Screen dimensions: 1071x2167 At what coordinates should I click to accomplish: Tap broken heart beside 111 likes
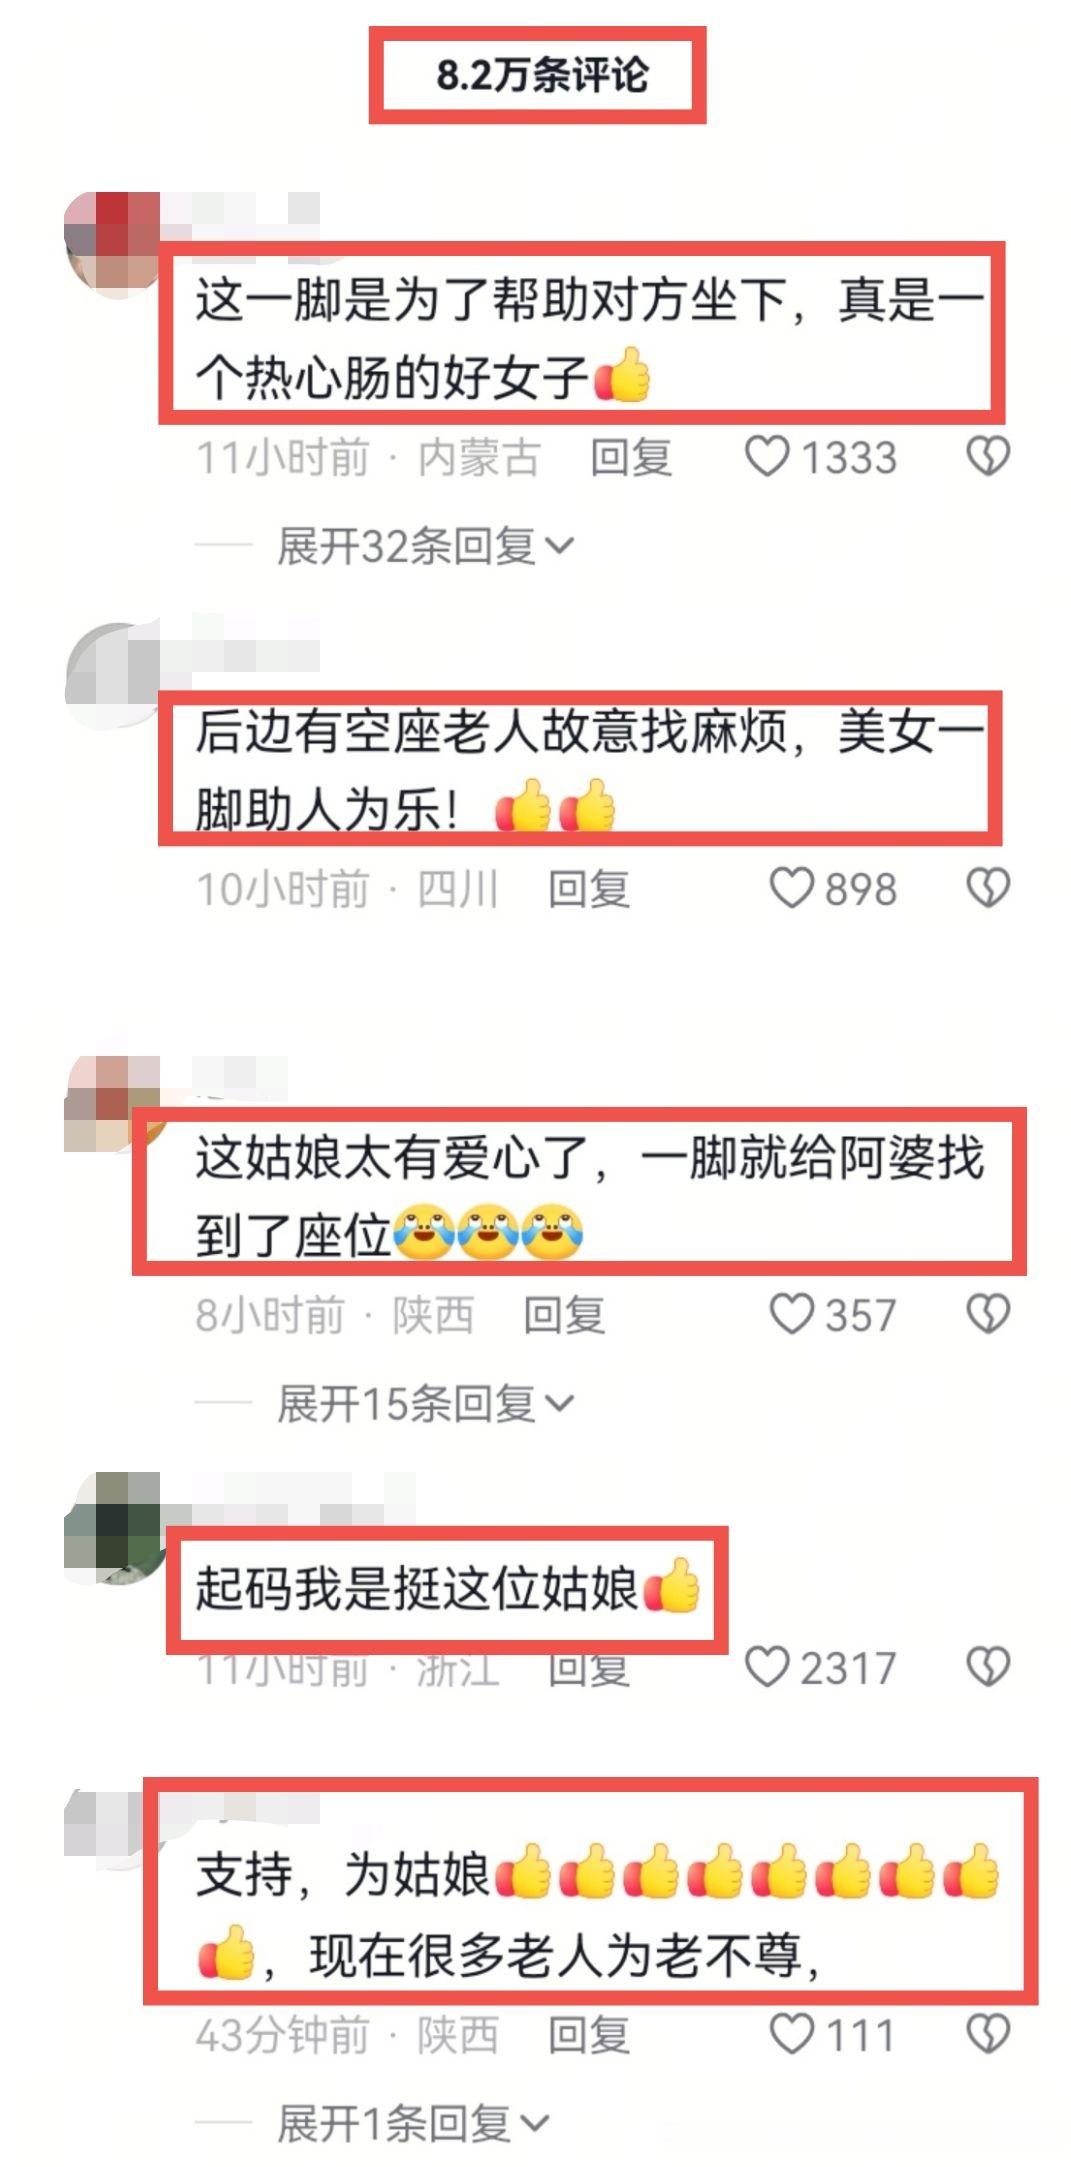pyautogui.click(x=988, y=2034)
